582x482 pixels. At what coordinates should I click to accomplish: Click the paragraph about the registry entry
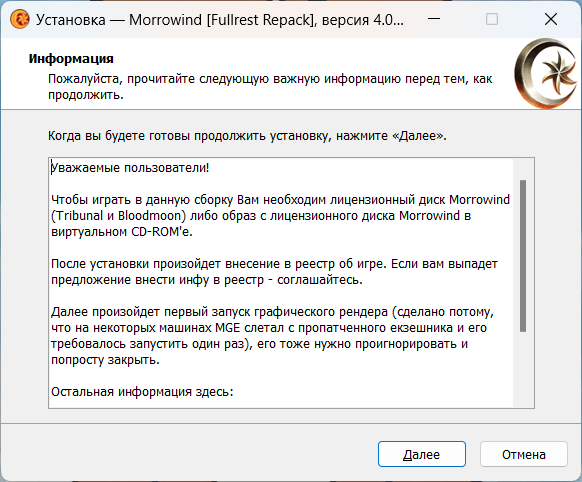274,272
